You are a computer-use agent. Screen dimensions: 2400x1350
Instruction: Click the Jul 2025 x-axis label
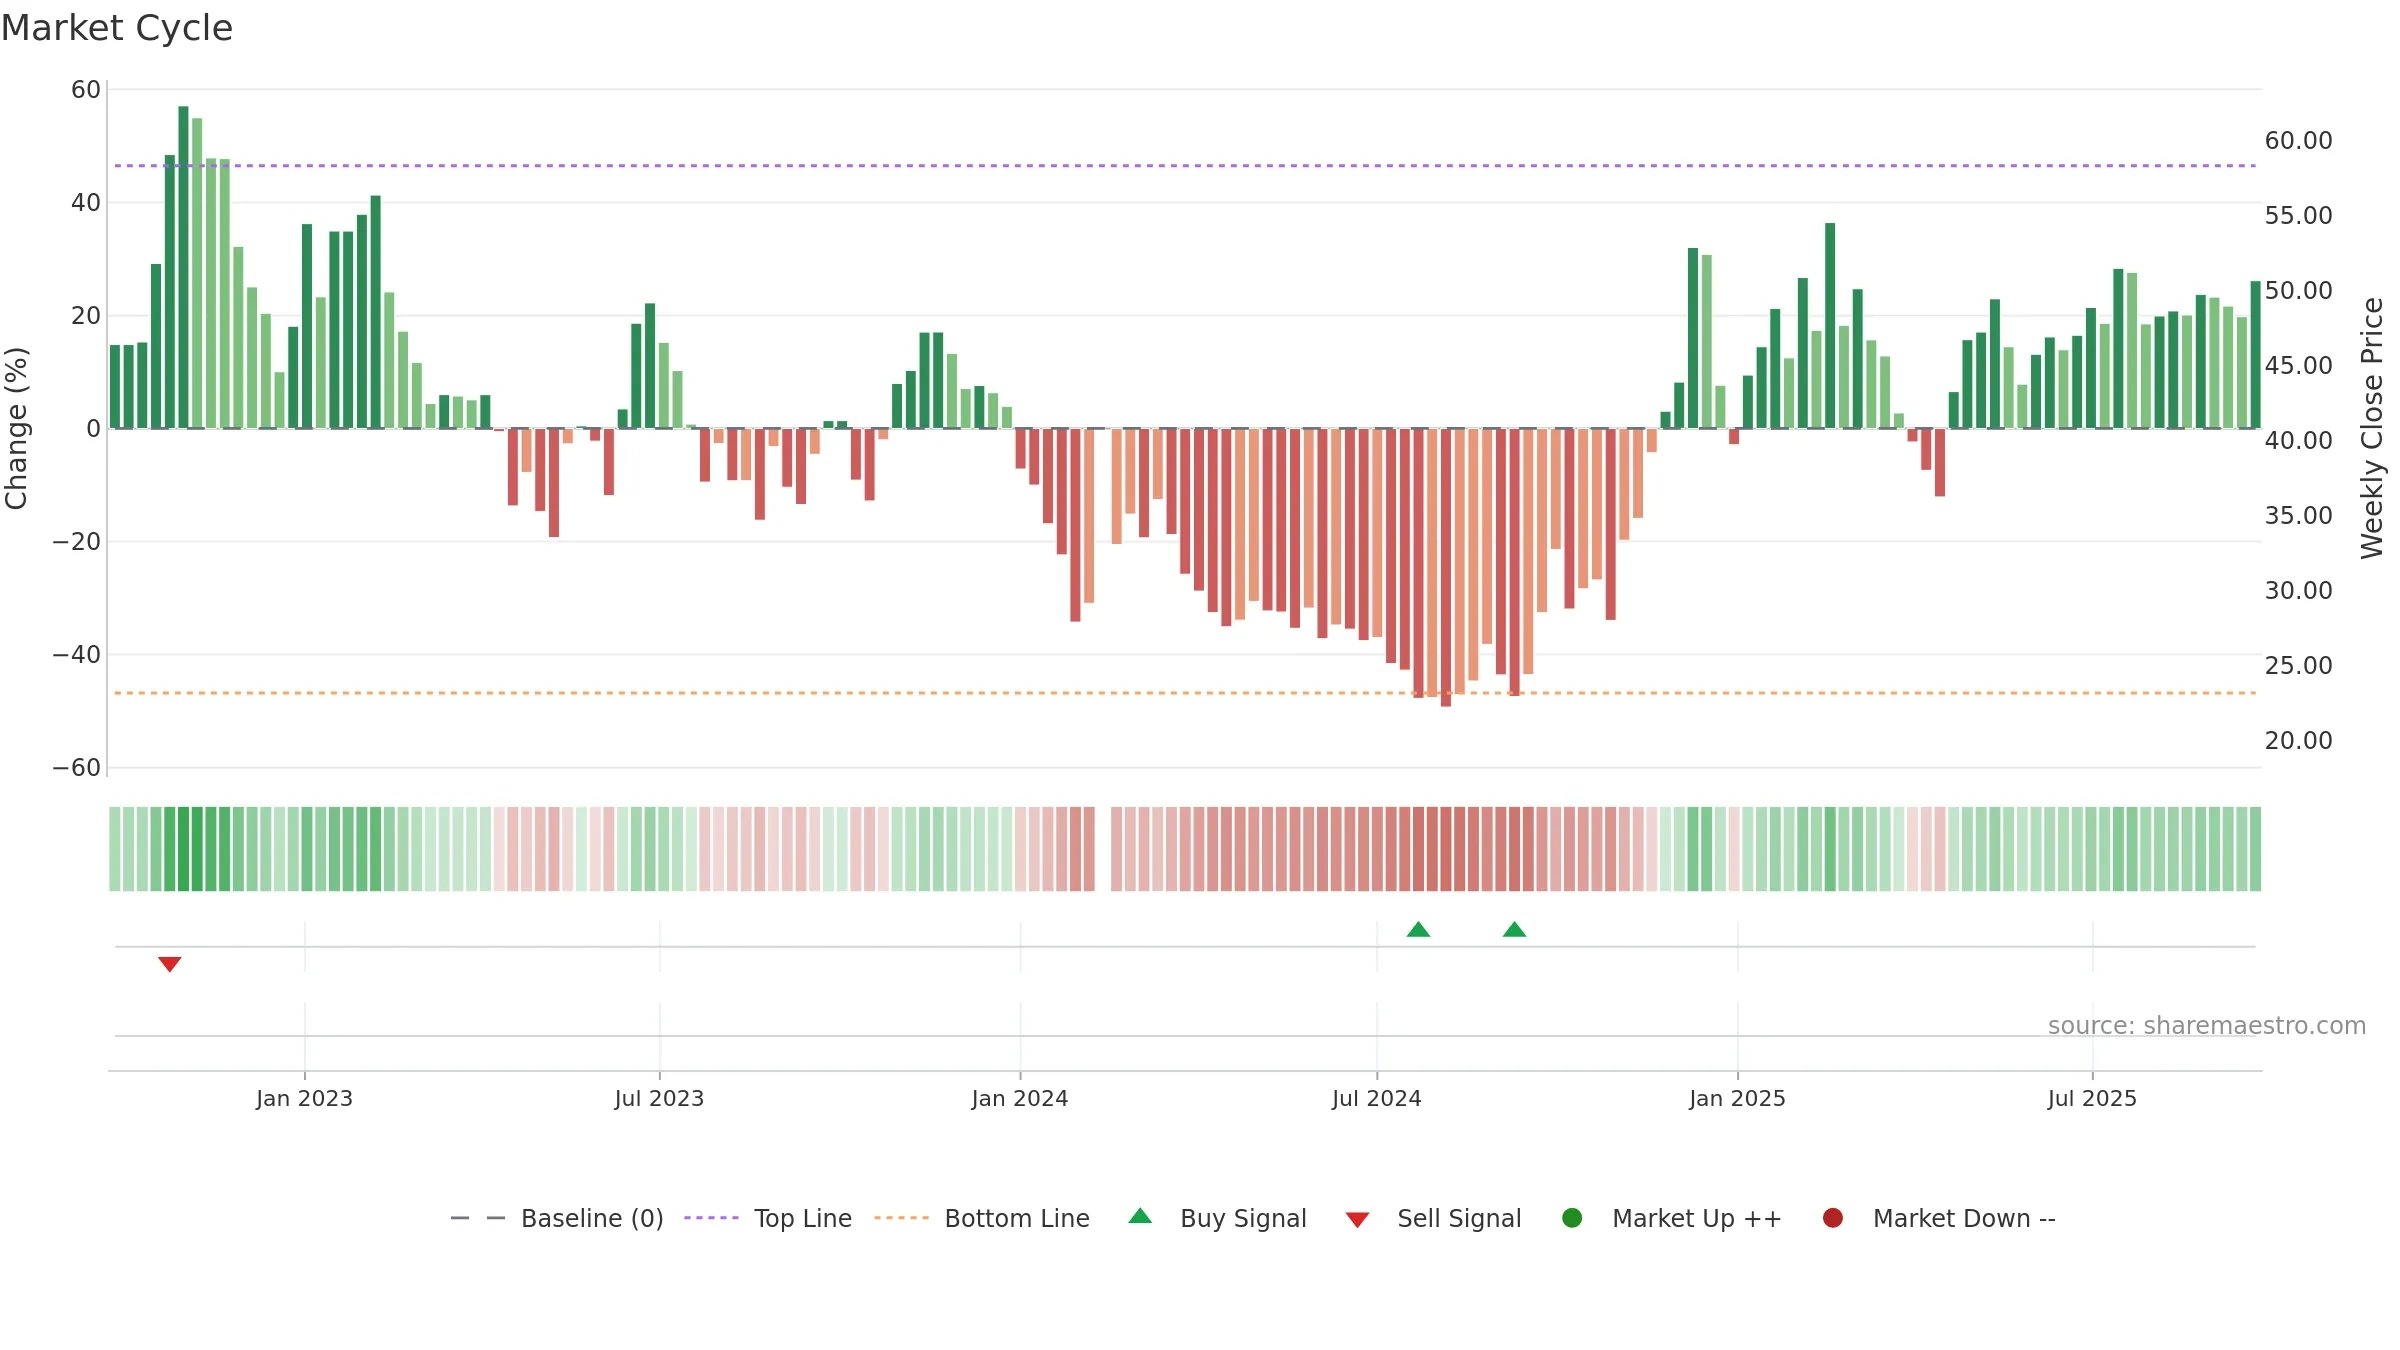(x=2092, y=1099)
